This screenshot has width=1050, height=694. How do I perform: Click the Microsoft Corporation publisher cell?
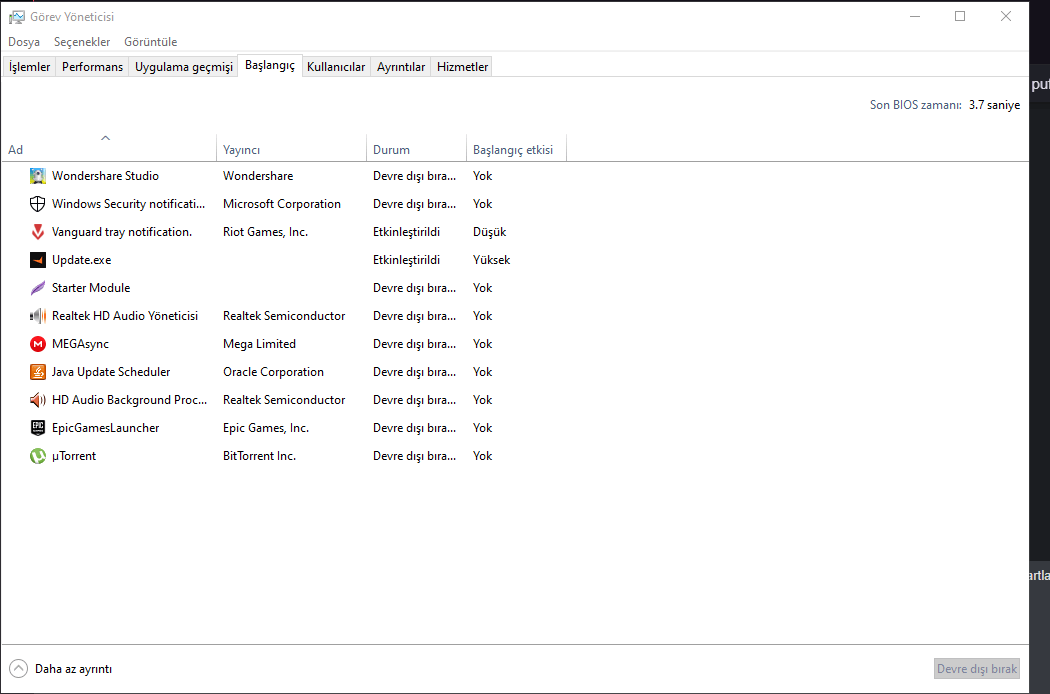tap(282, 204)
